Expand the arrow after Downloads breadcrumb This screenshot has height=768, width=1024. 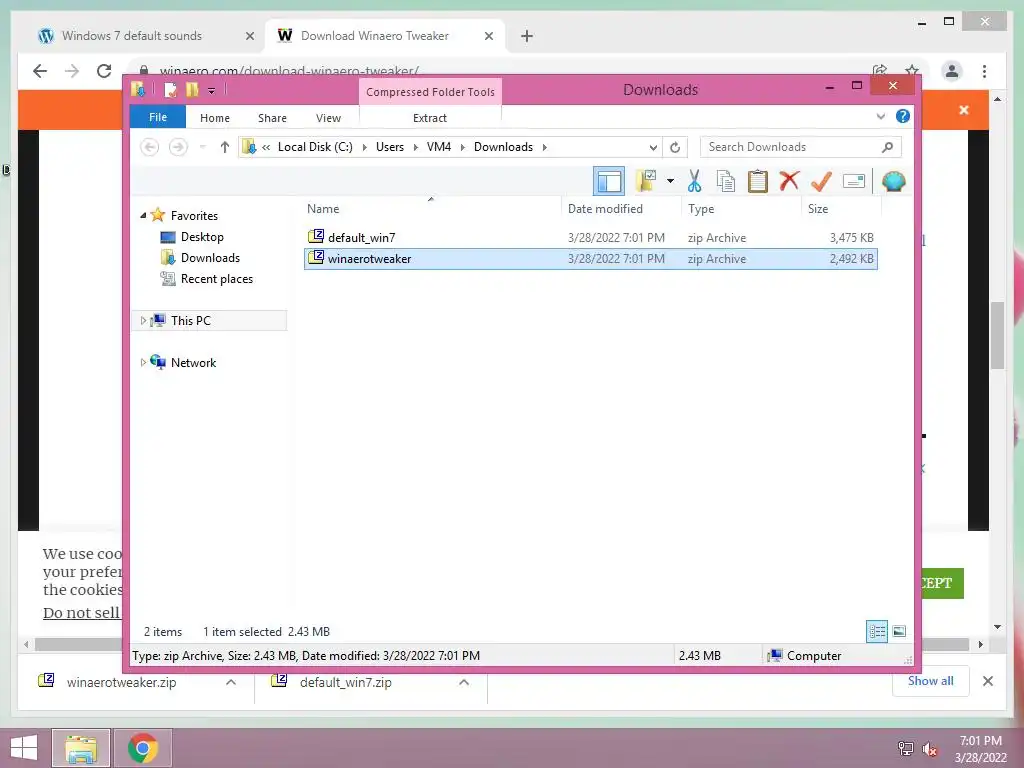[x=545, y=148]
